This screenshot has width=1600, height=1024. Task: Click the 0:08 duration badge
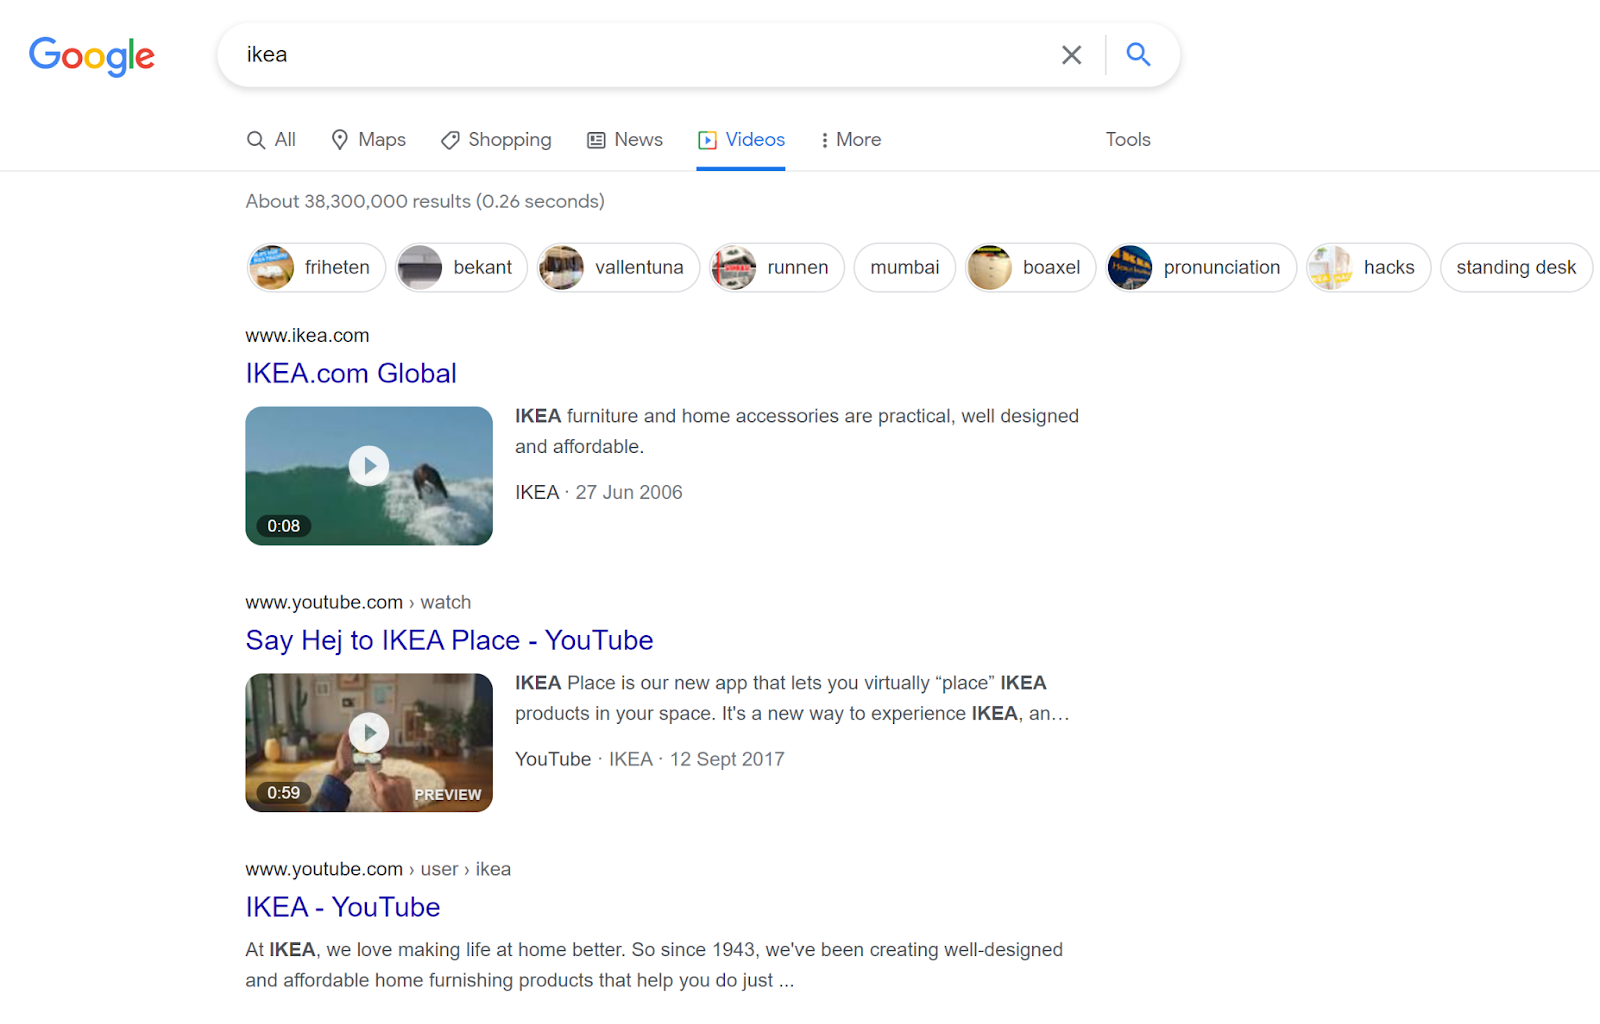click(x=284, y=526)
